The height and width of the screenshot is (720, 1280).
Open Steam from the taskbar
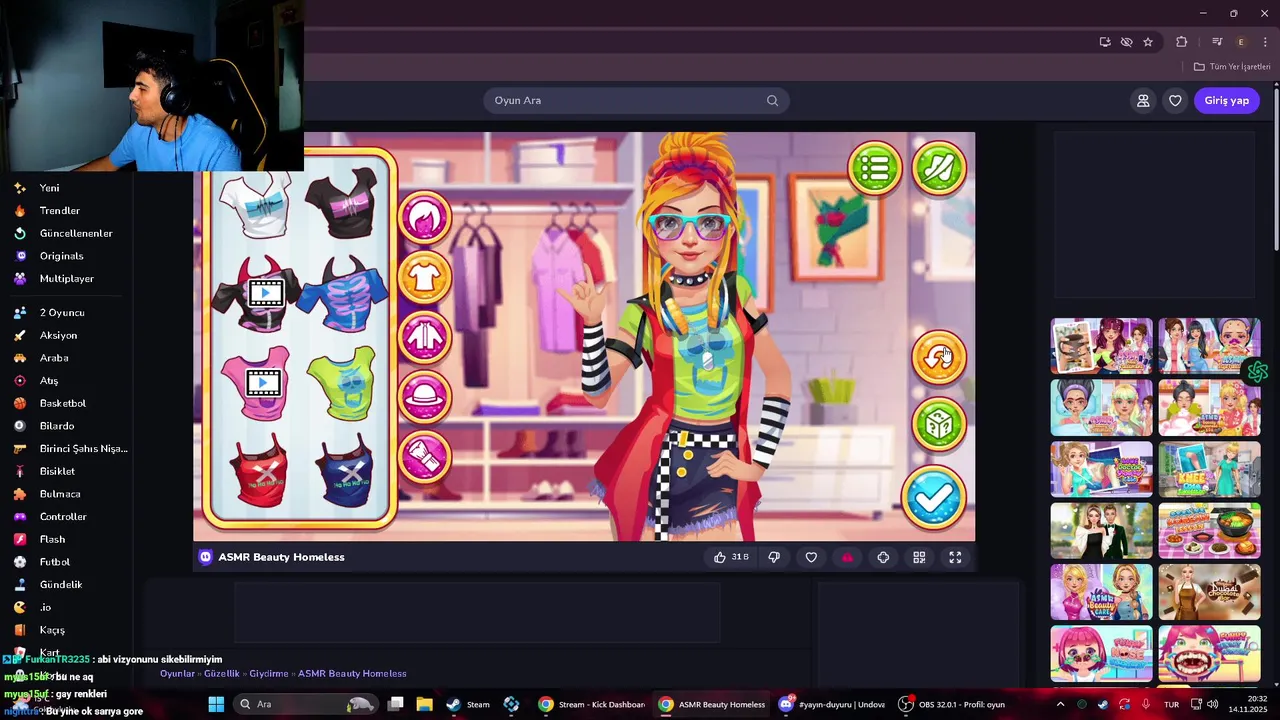click(x=468, y=704)
